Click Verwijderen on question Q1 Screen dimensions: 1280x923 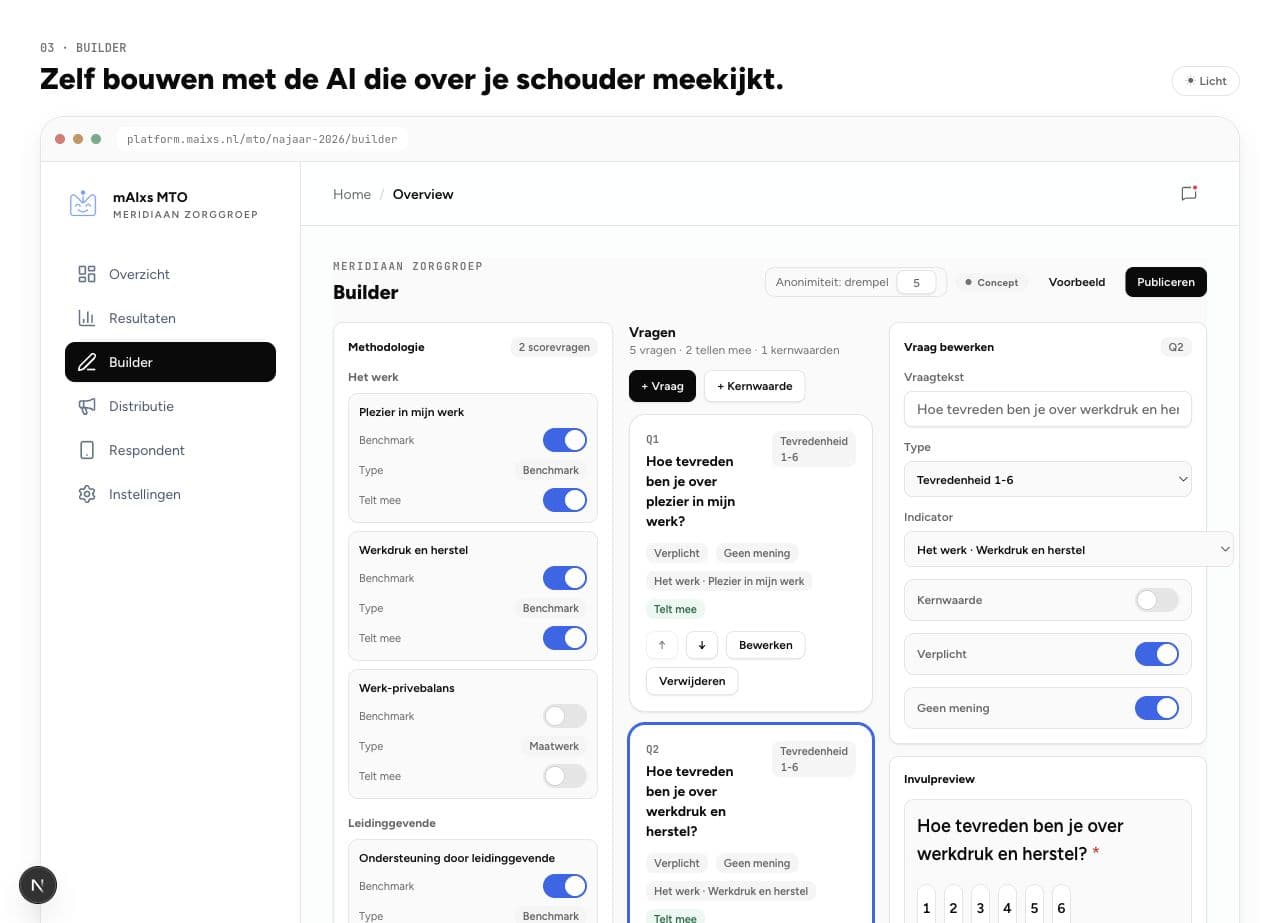click(692, 681)
